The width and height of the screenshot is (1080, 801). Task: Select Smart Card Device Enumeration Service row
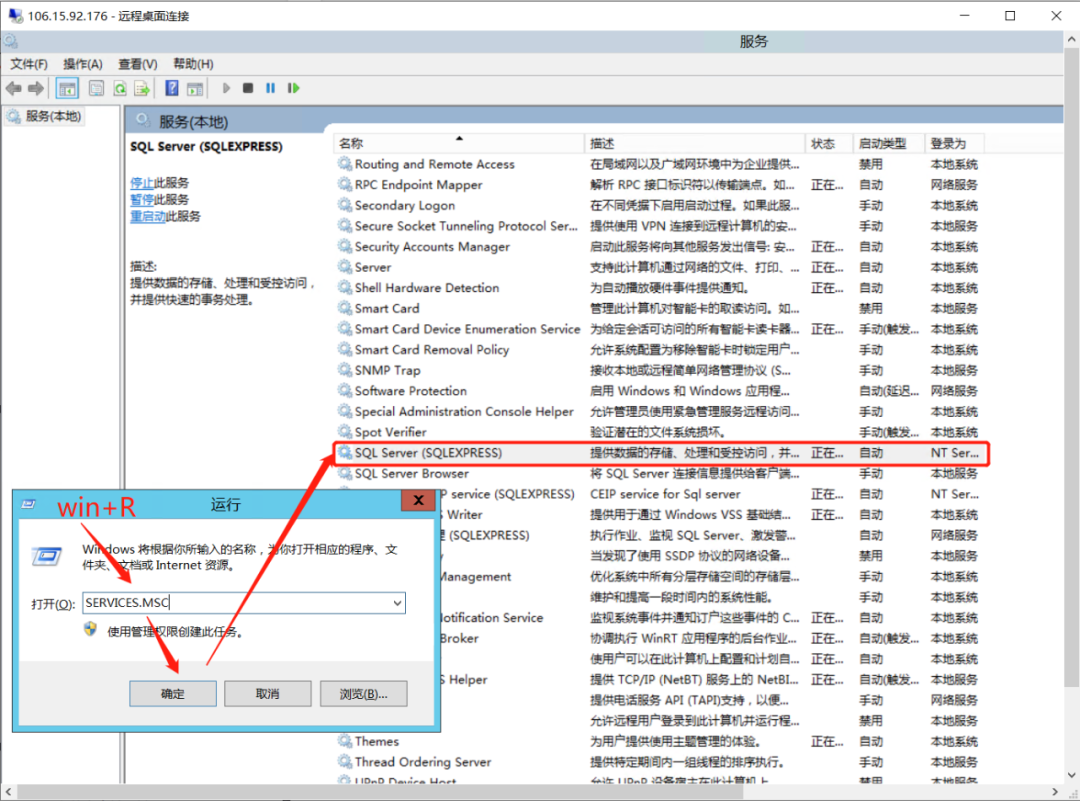point(661,329)
